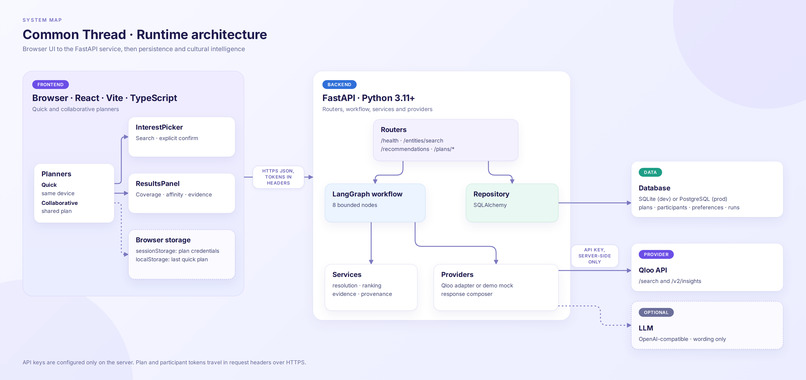806x380 pixels.
Task: Click 'Routers, workflow, services and providers' subtitle
Action: 377,109
